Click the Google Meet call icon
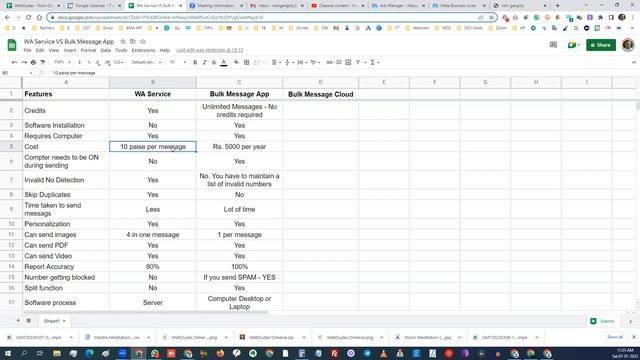Image resolution: width=640 pixels, height=360 pixels. pos(573,45)
